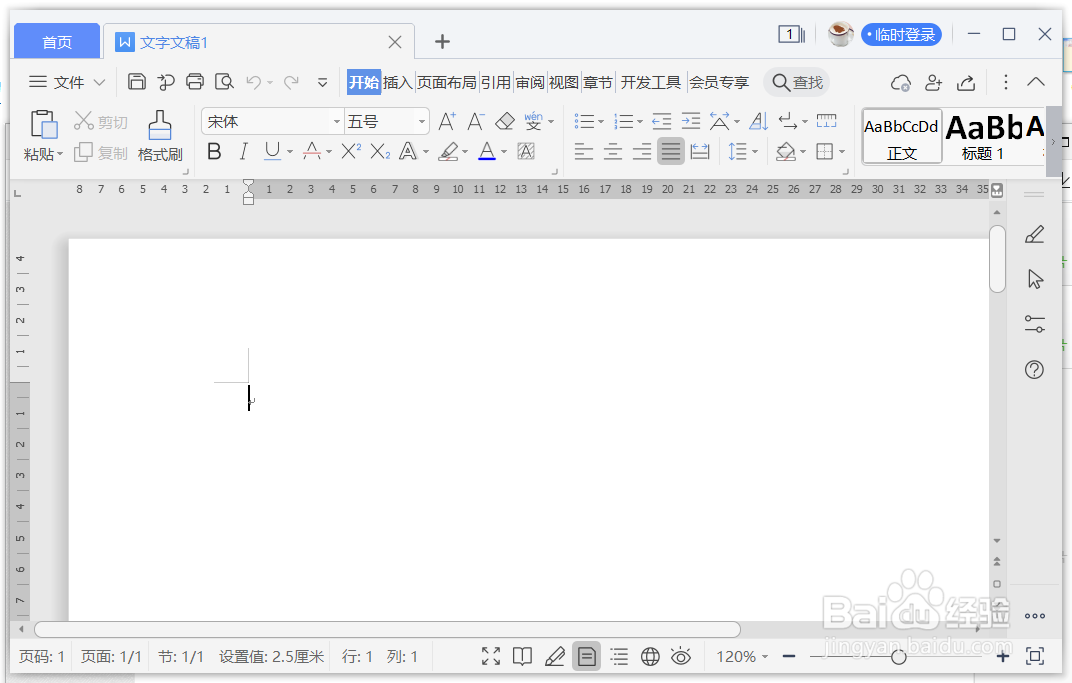Click the 查找 search button
This screenshot has height=683, width=1072.
(796, 82)
